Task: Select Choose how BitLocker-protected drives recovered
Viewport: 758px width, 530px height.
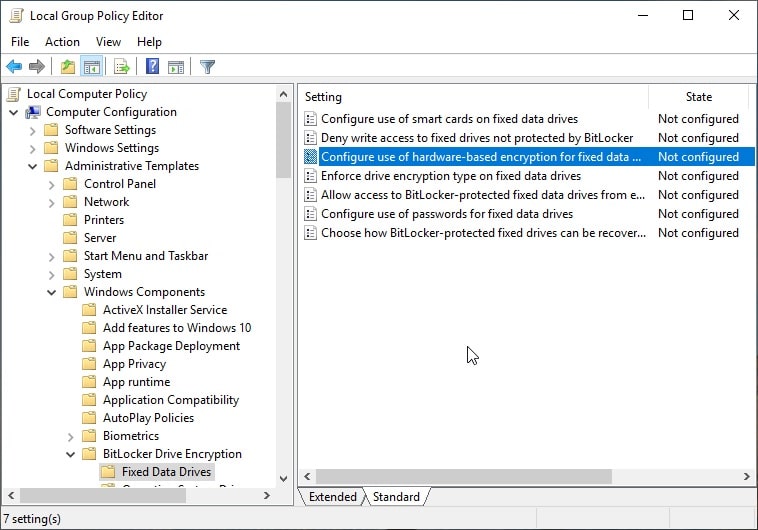Action: 483,233
